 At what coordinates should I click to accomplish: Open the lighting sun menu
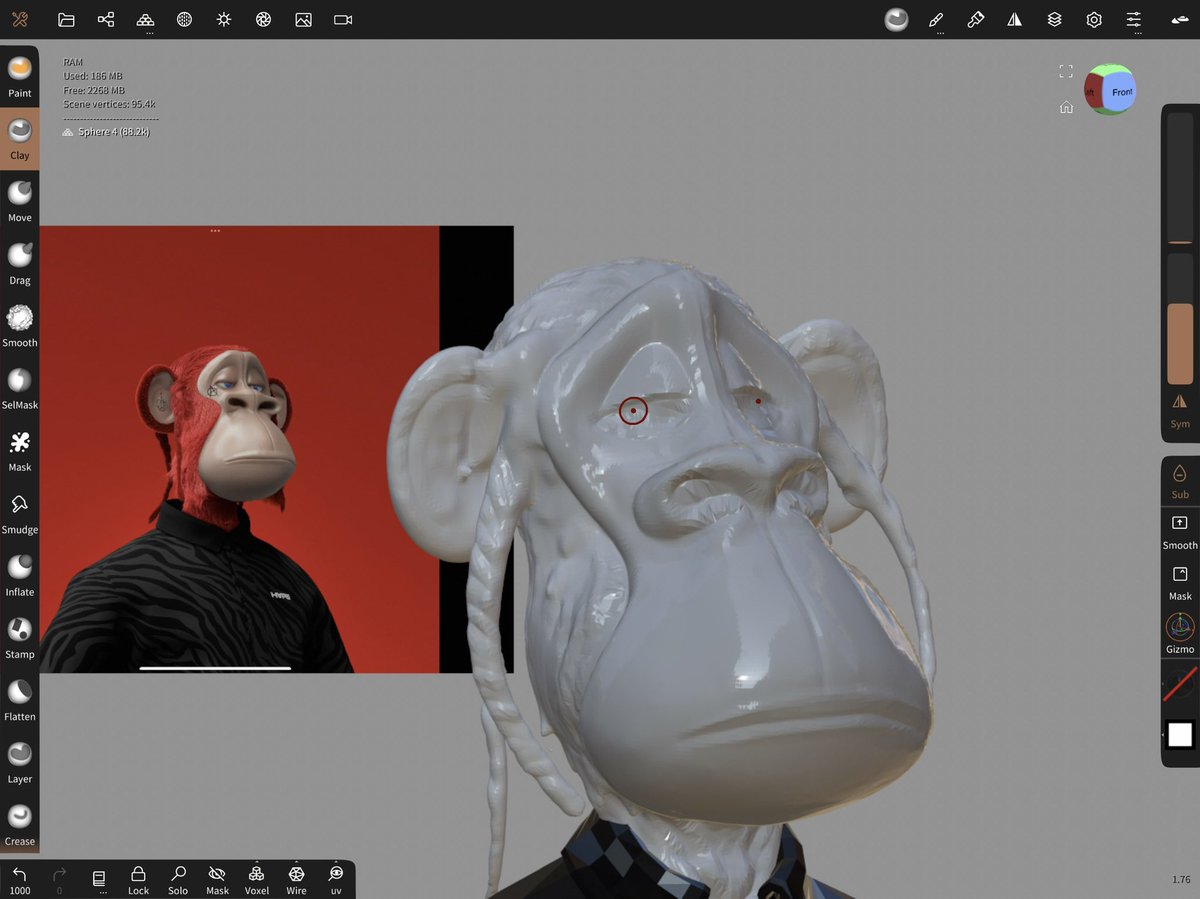tap(224, 20)
